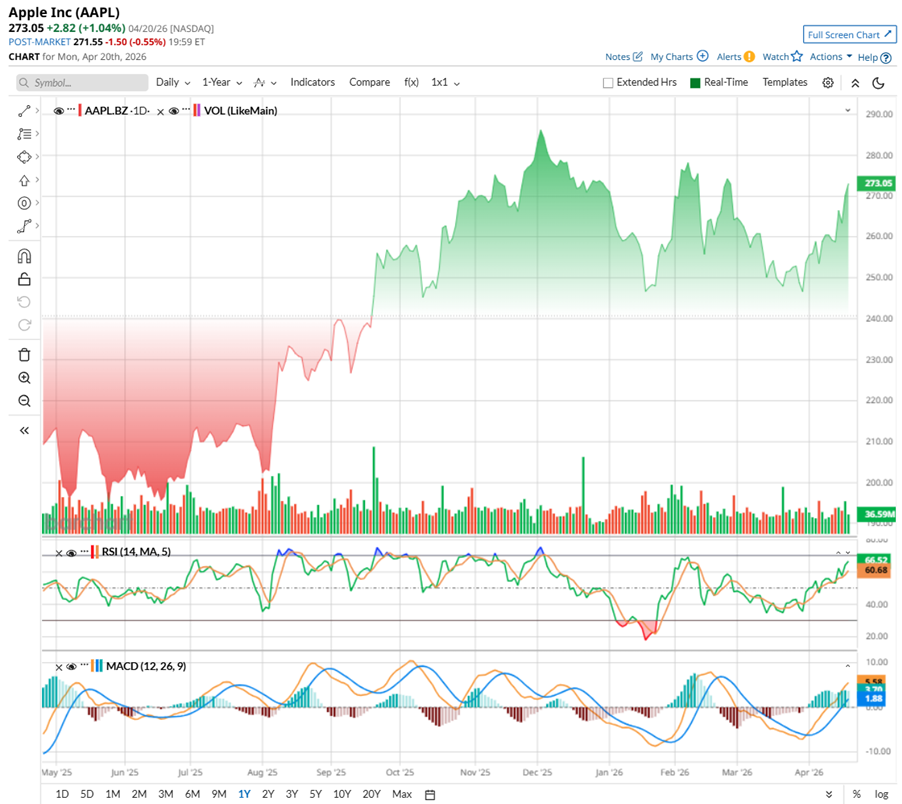Screen dimensions: 902x804
Task: Toggle Real-Time data green box
Action: (695, 83)
